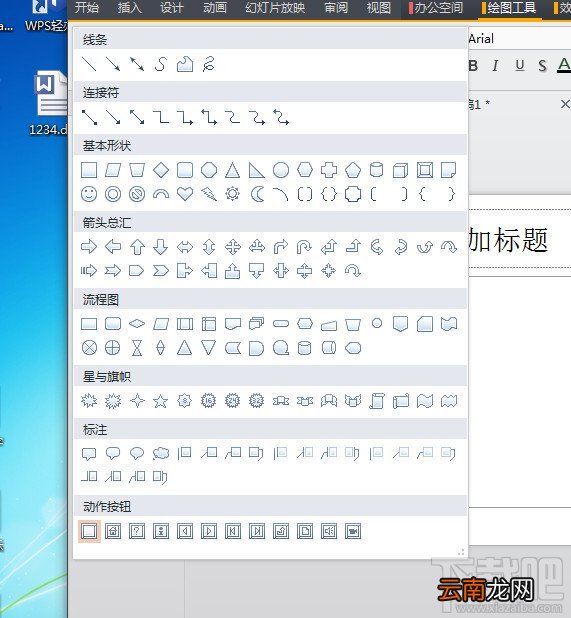571x618 pixels.
Task: Open the 审阅 tab
Action: [336, 7]
